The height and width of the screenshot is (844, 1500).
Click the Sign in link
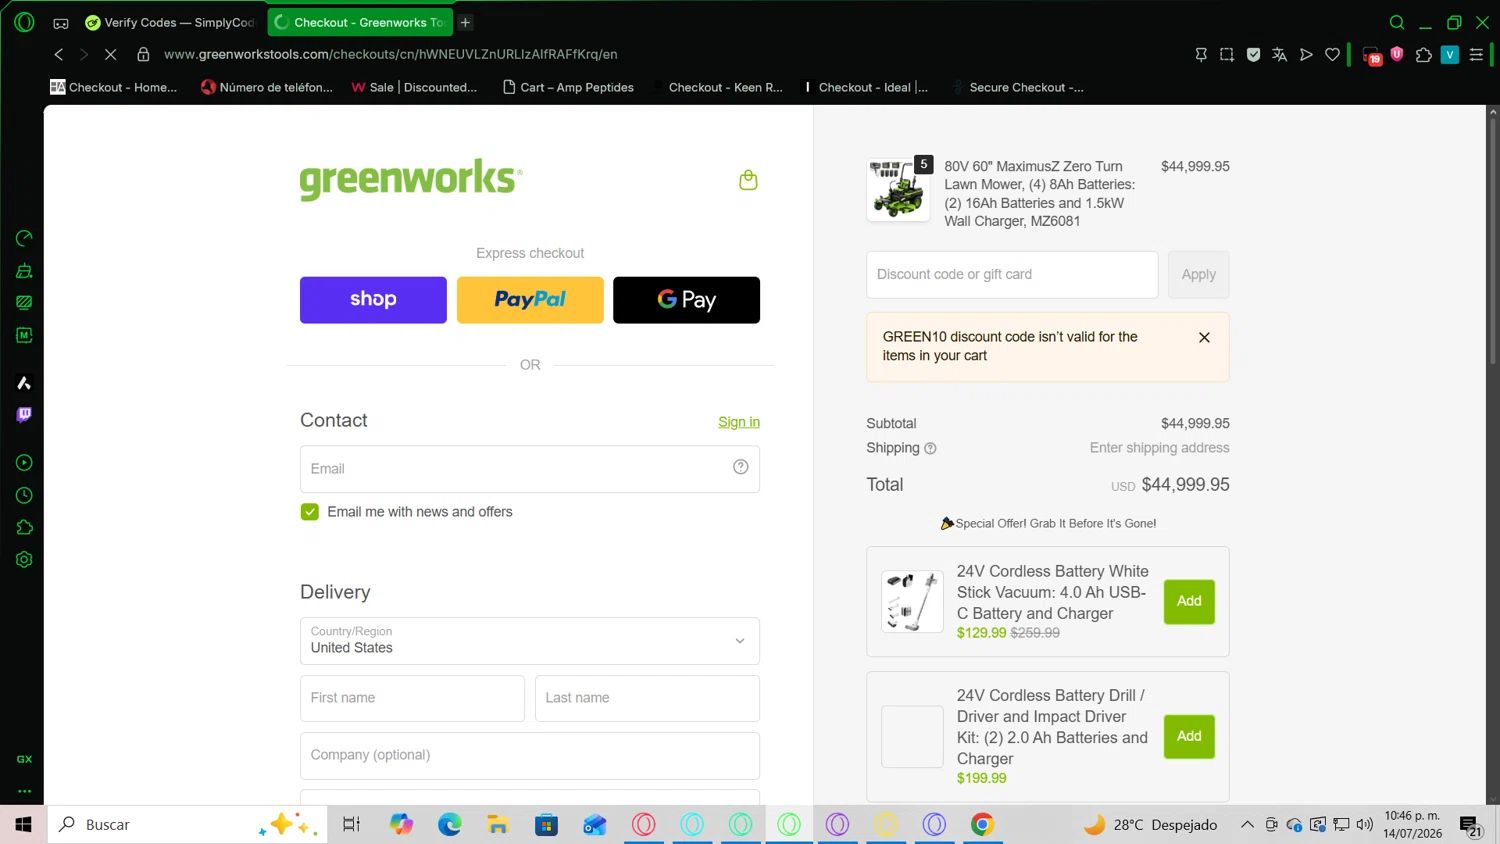pyautogui.click(x=739, y=422)
